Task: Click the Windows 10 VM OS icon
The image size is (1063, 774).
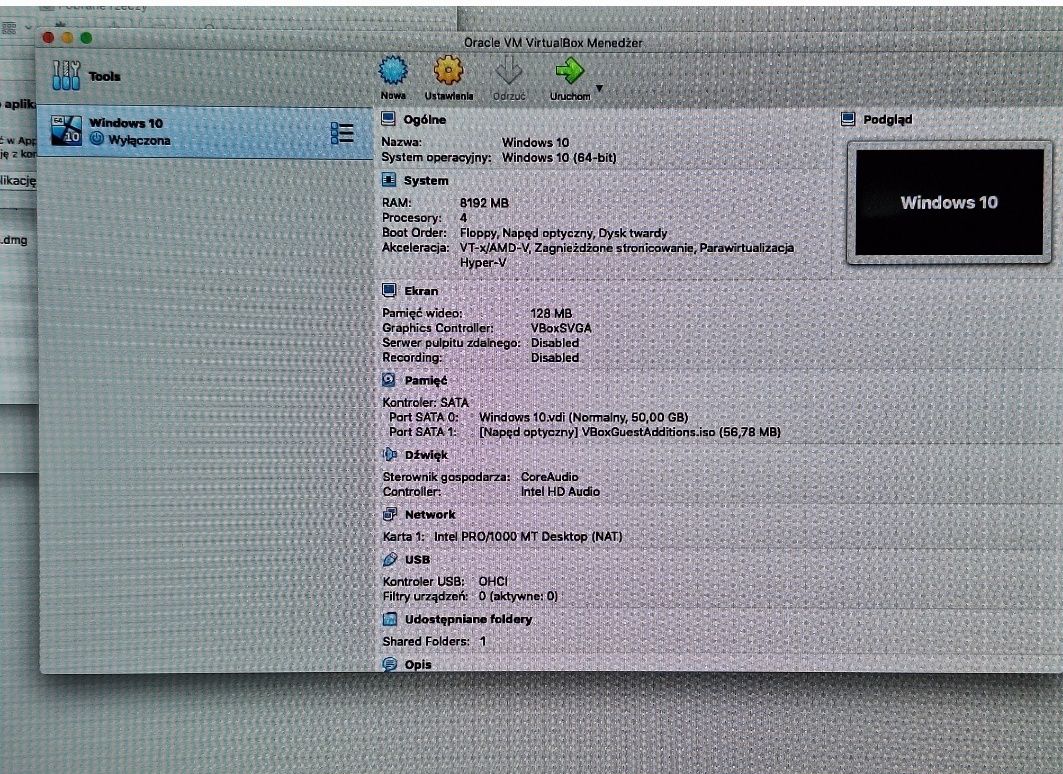Action: 66,130
